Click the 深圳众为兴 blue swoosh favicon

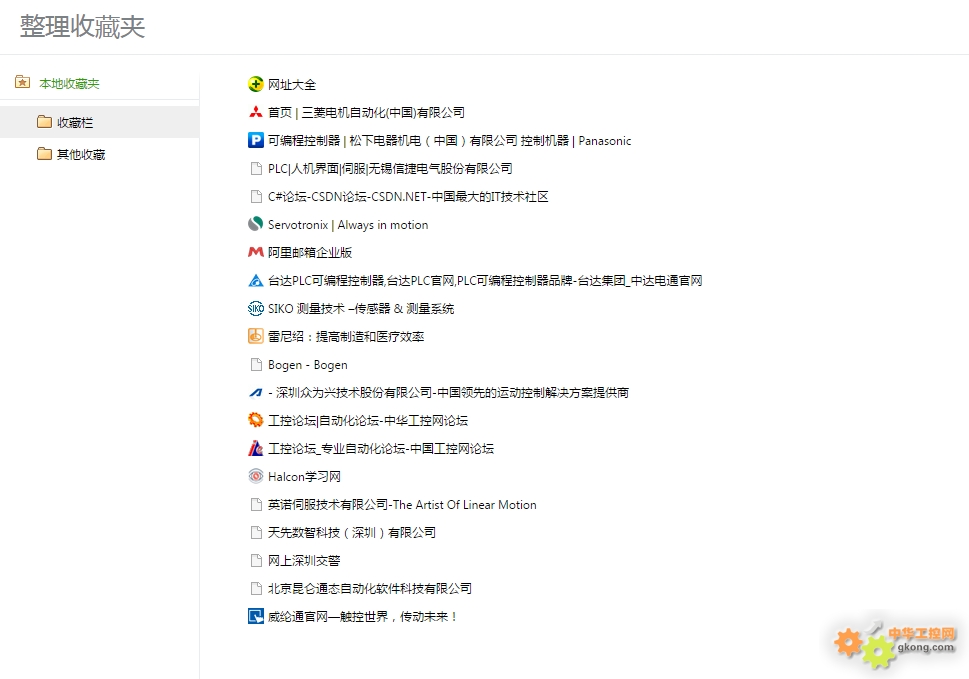click(255, 392)
